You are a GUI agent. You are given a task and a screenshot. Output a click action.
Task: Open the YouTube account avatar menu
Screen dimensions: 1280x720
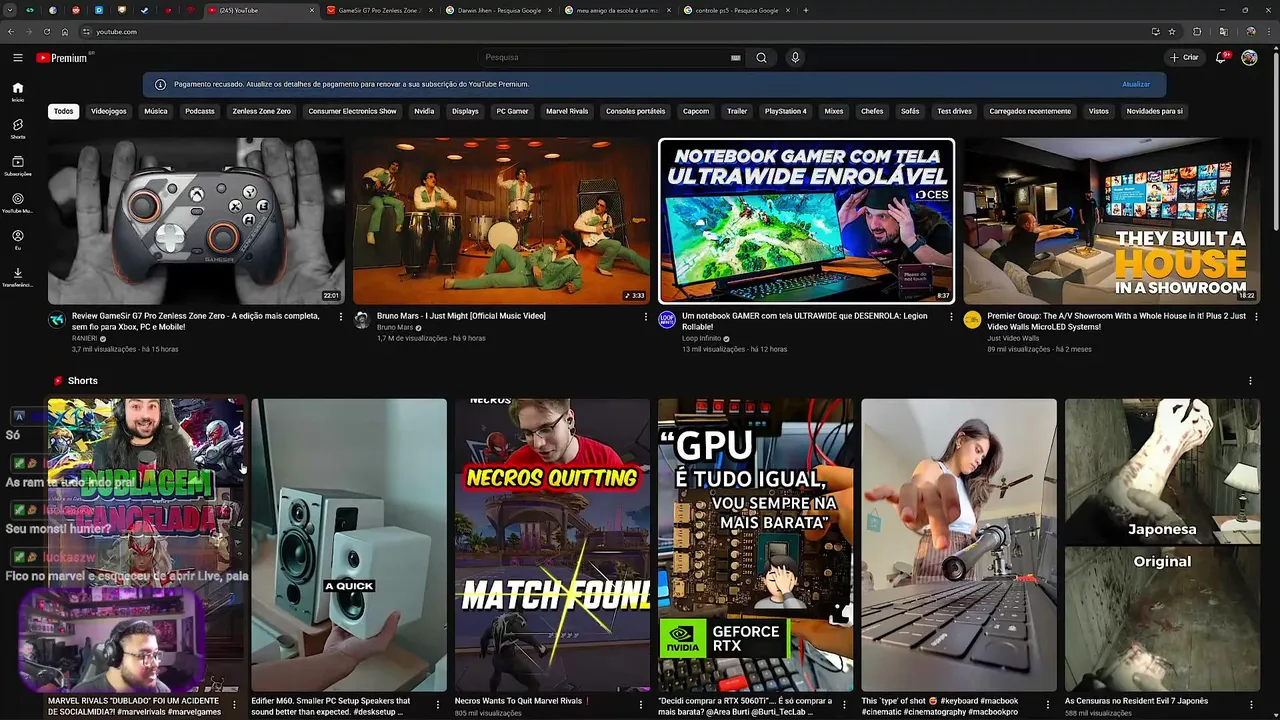(x=1249, y=58)
